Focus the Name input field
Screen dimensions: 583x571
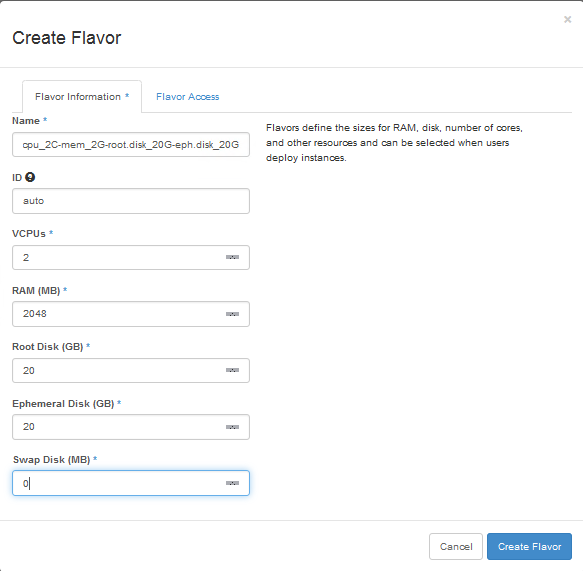tap(131, 145)
